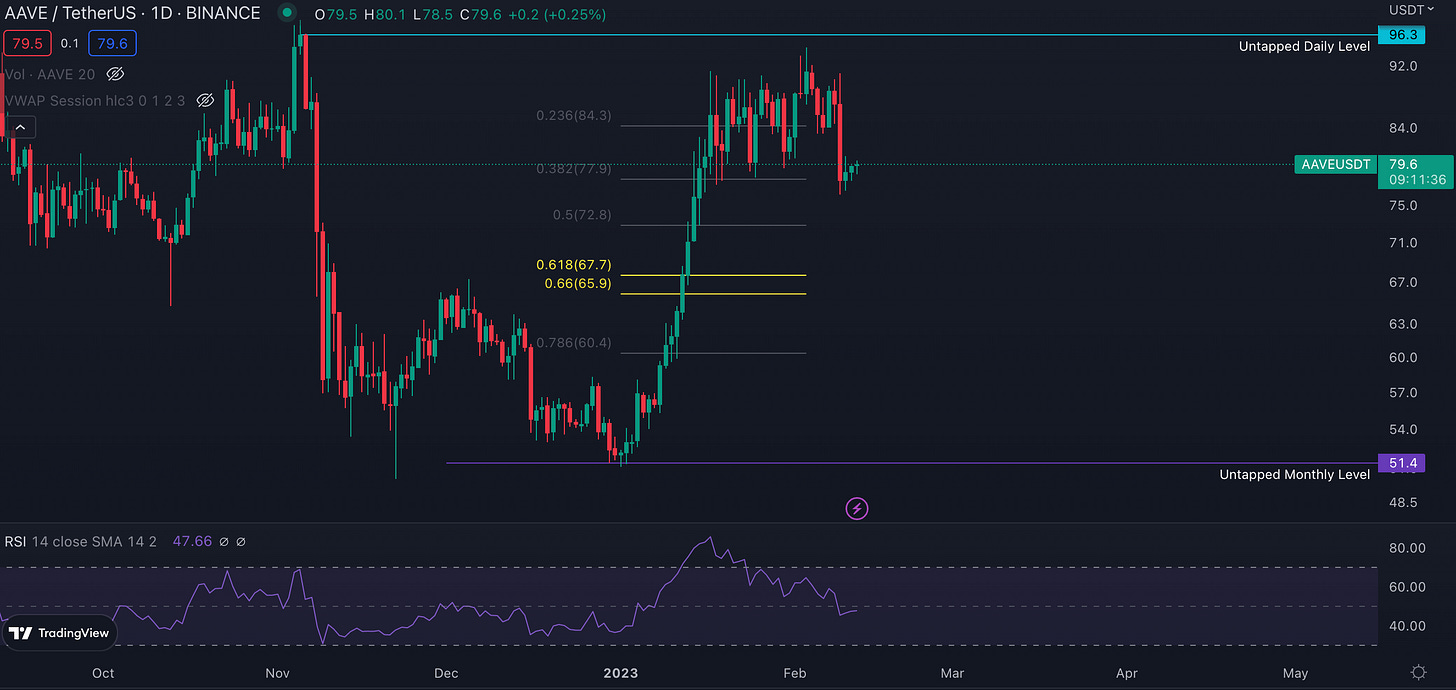
Task: Click Oct on the time axis
Action: click(x=103, y=673)
